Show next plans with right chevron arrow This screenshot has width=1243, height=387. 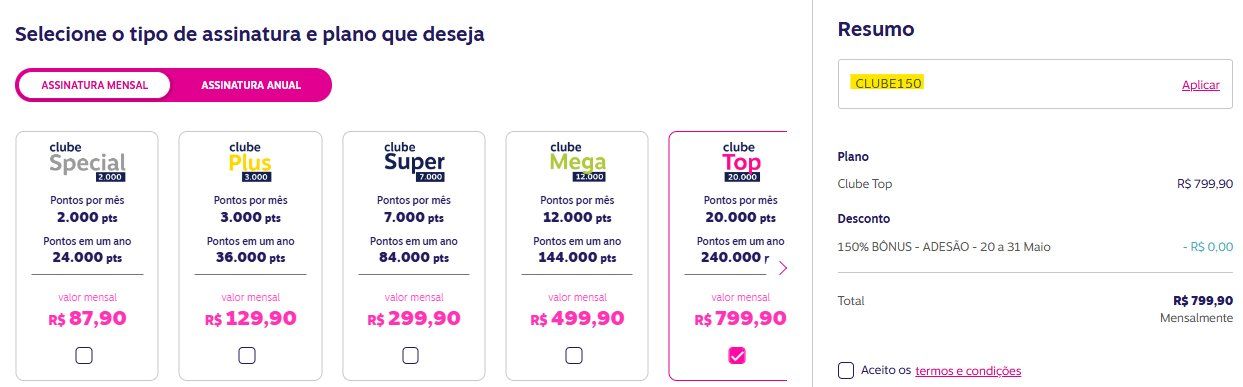783,268
